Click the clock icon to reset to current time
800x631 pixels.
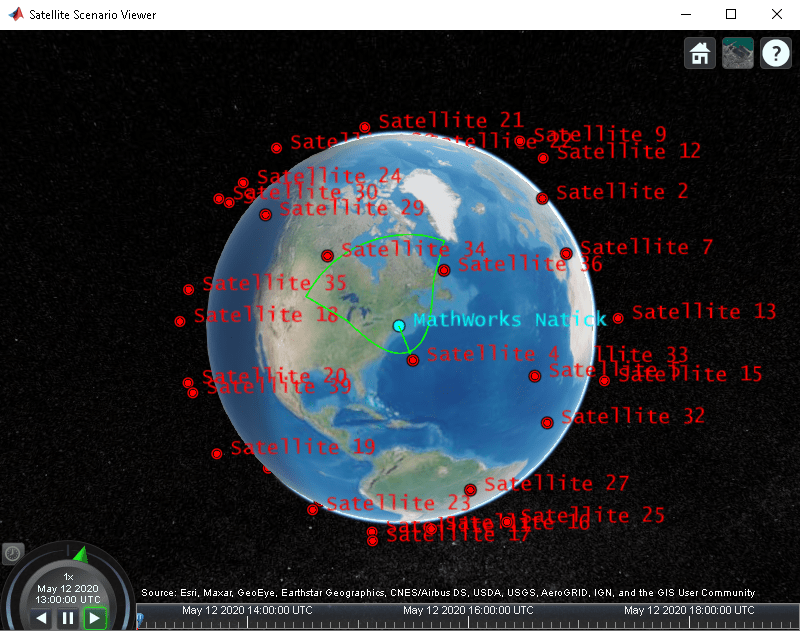pyautogui.click(x=12, y=553)
